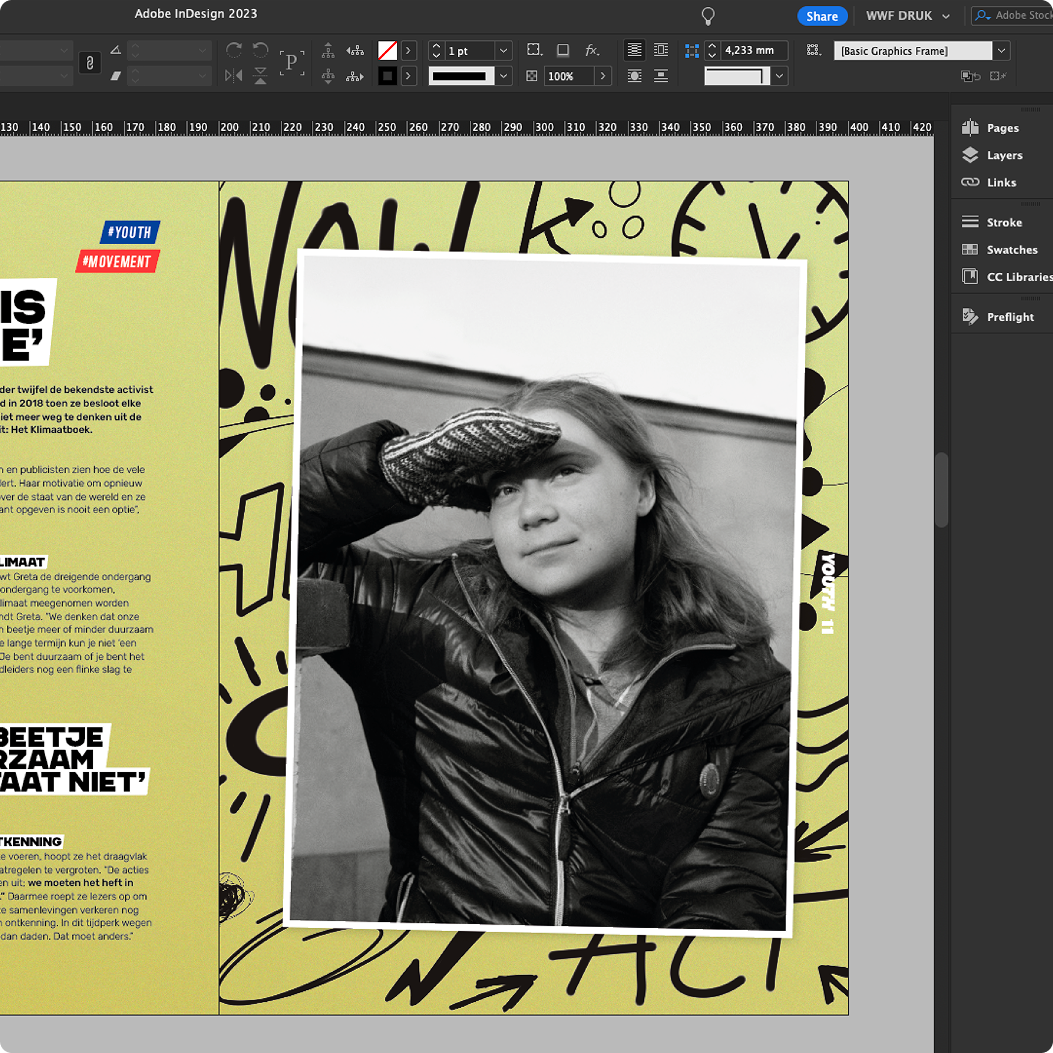
Task: Open the Basic Graphics Frame style dropdown
Action: pos(1001,51)
